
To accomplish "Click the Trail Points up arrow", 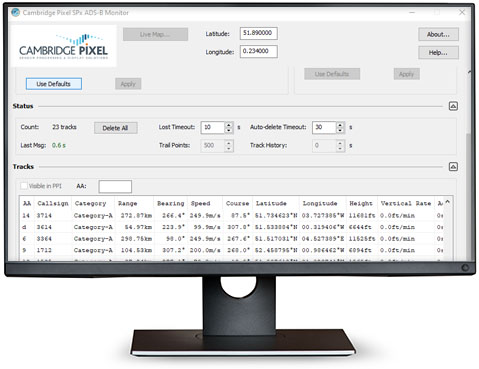I will (229, 143).
